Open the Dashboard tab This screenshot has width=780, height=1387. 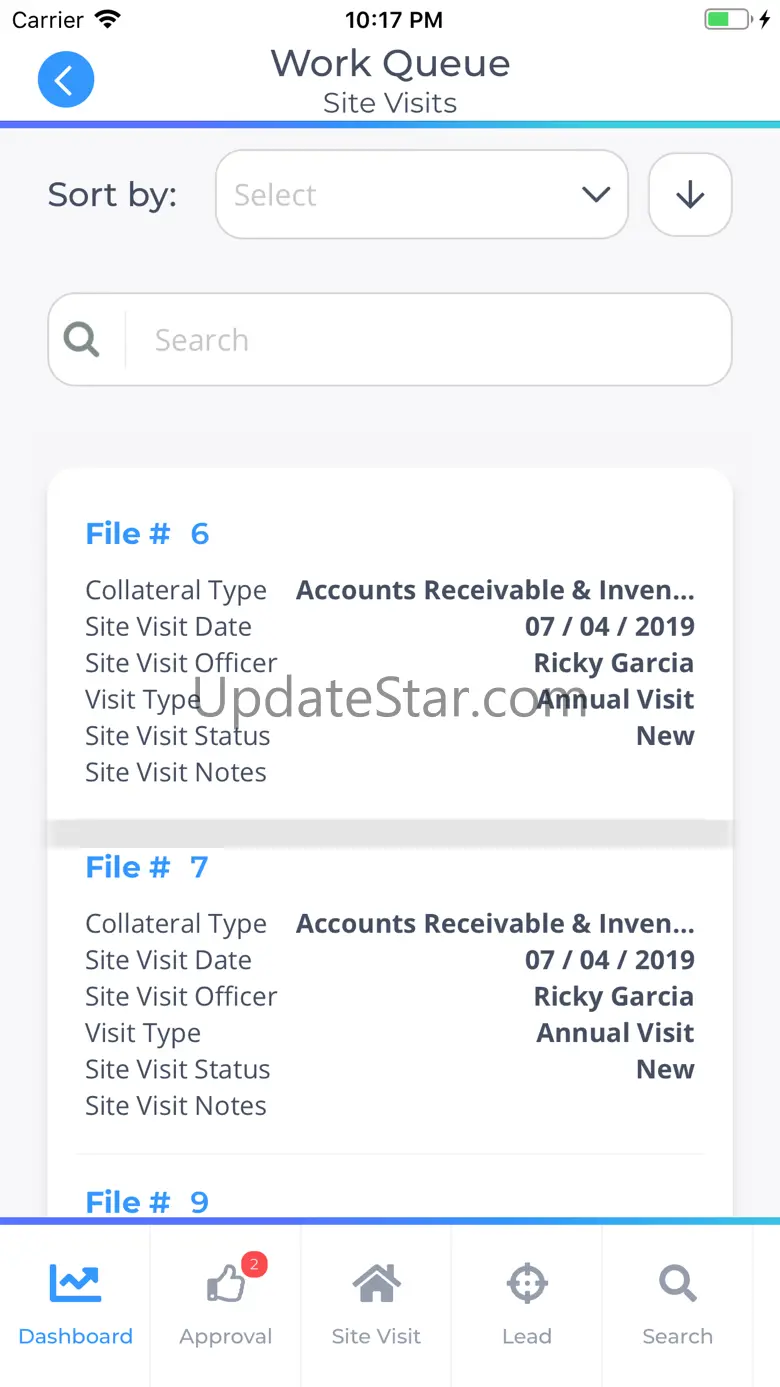tap(75, 1306)
